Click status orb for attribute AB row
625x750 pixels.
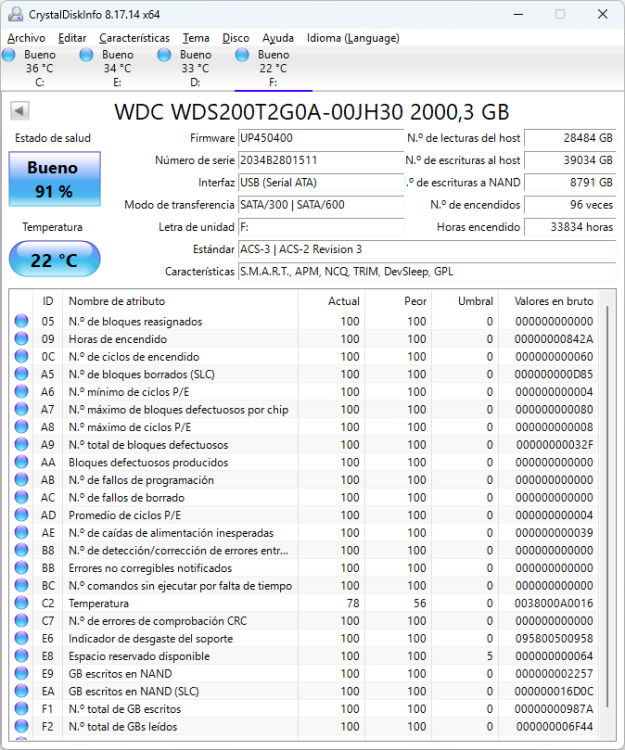(x=22, y=480)
